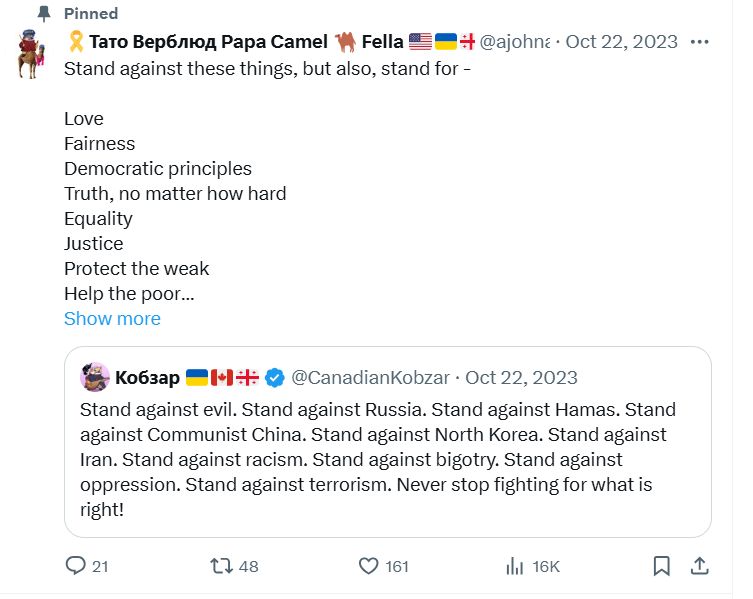Bookmark this pinned tweet
The height and width of the screenshot is (599, 753).
pos(661,566)
